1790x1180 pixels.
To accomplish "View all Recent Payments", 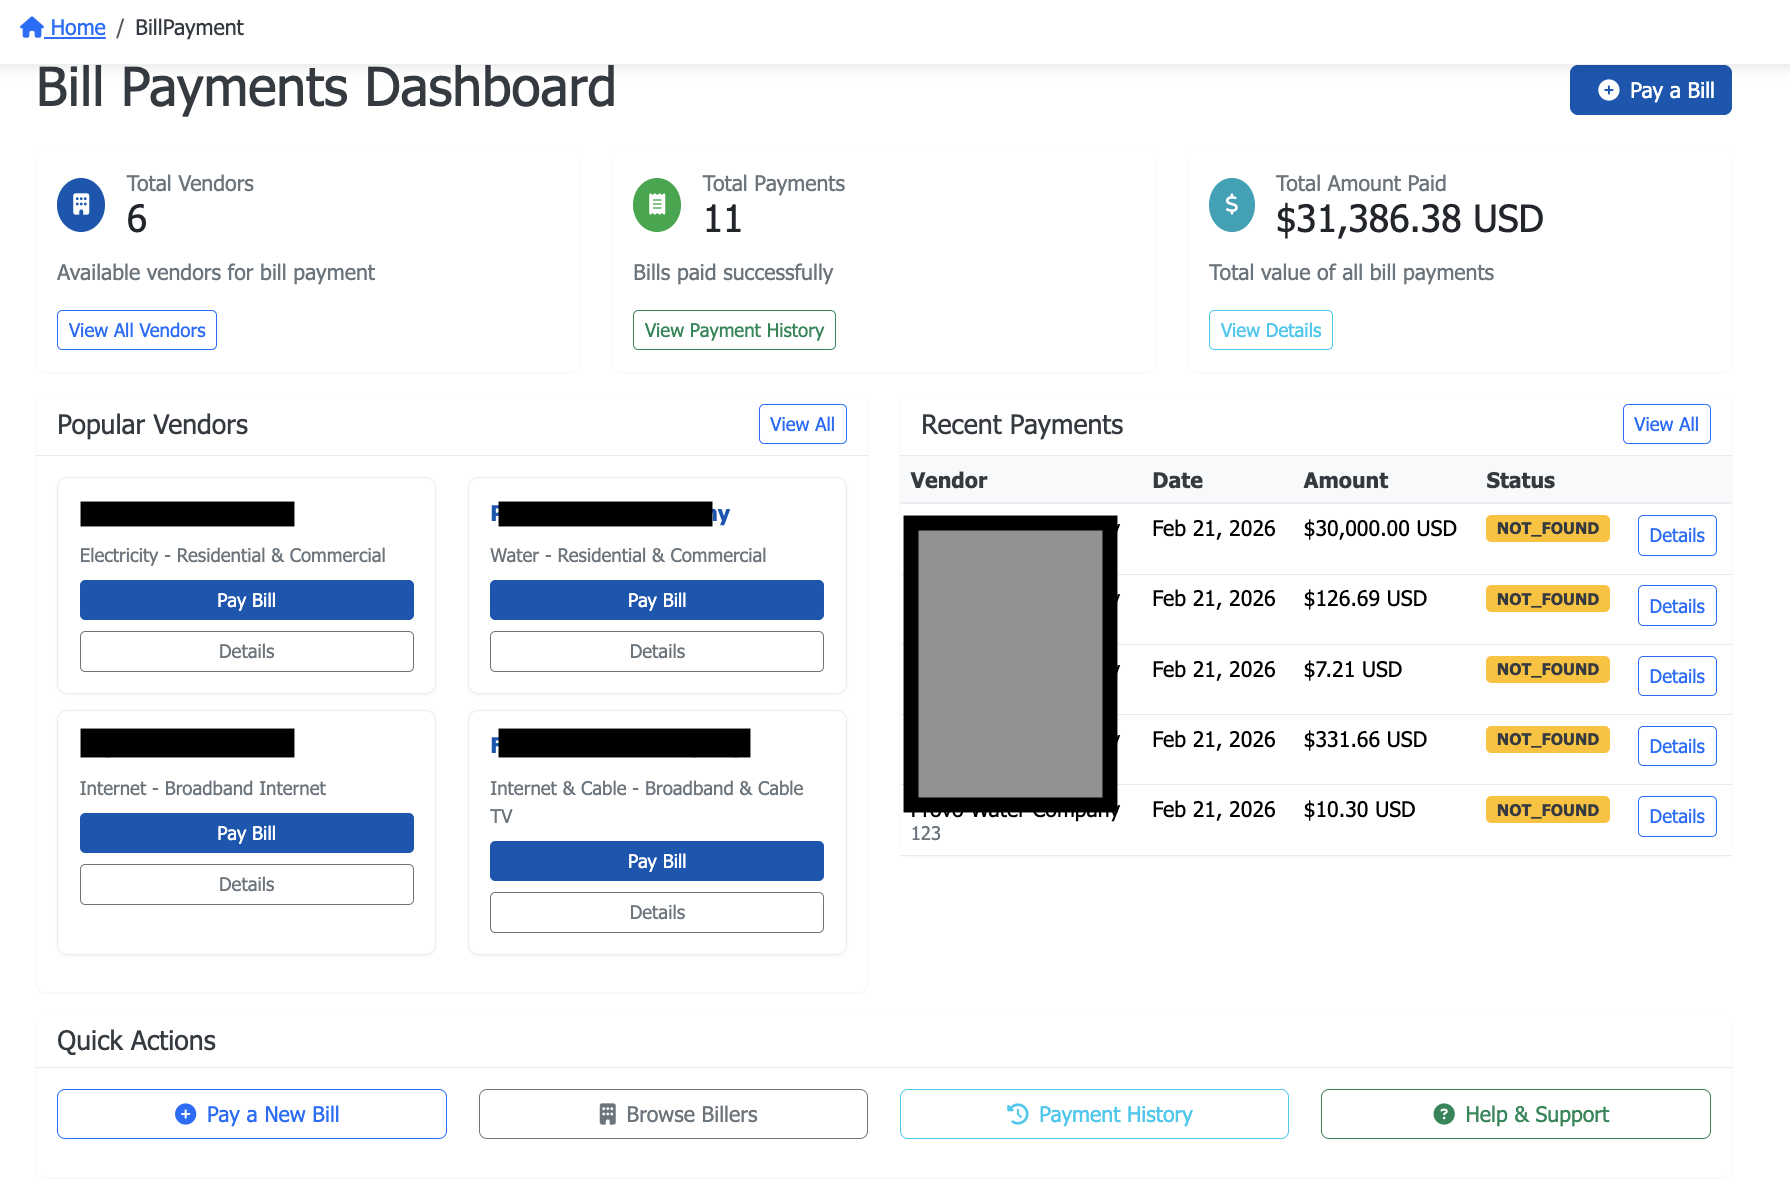I will (1666, 424).
